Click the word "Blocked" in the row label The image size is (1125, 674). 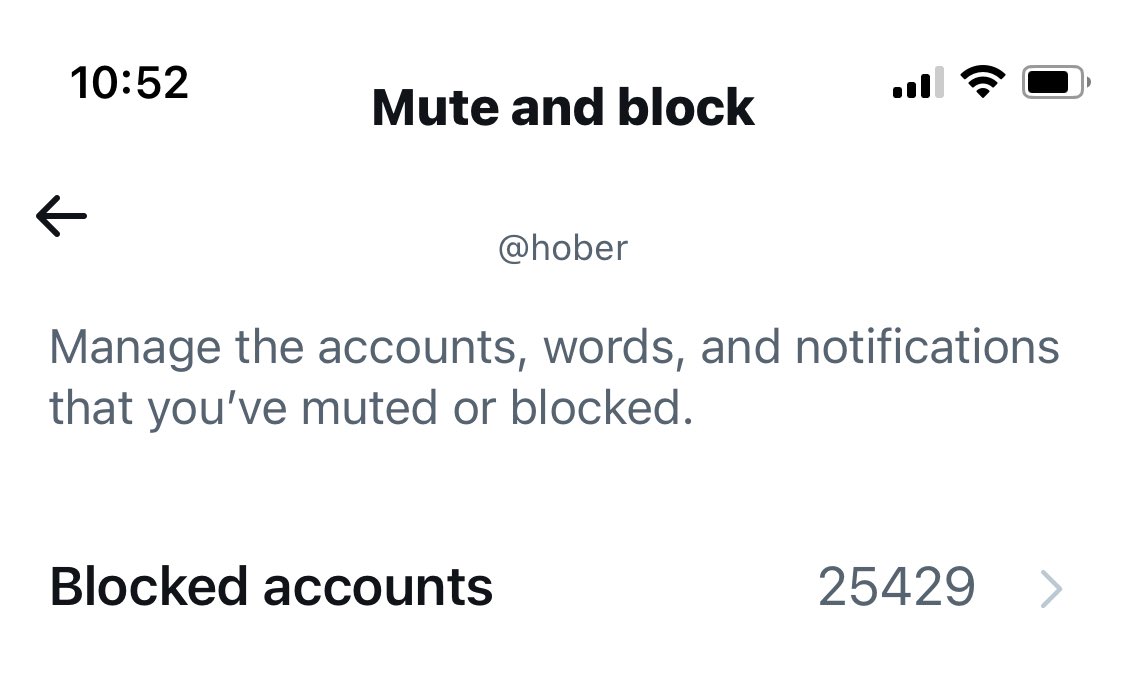[149, 587]
